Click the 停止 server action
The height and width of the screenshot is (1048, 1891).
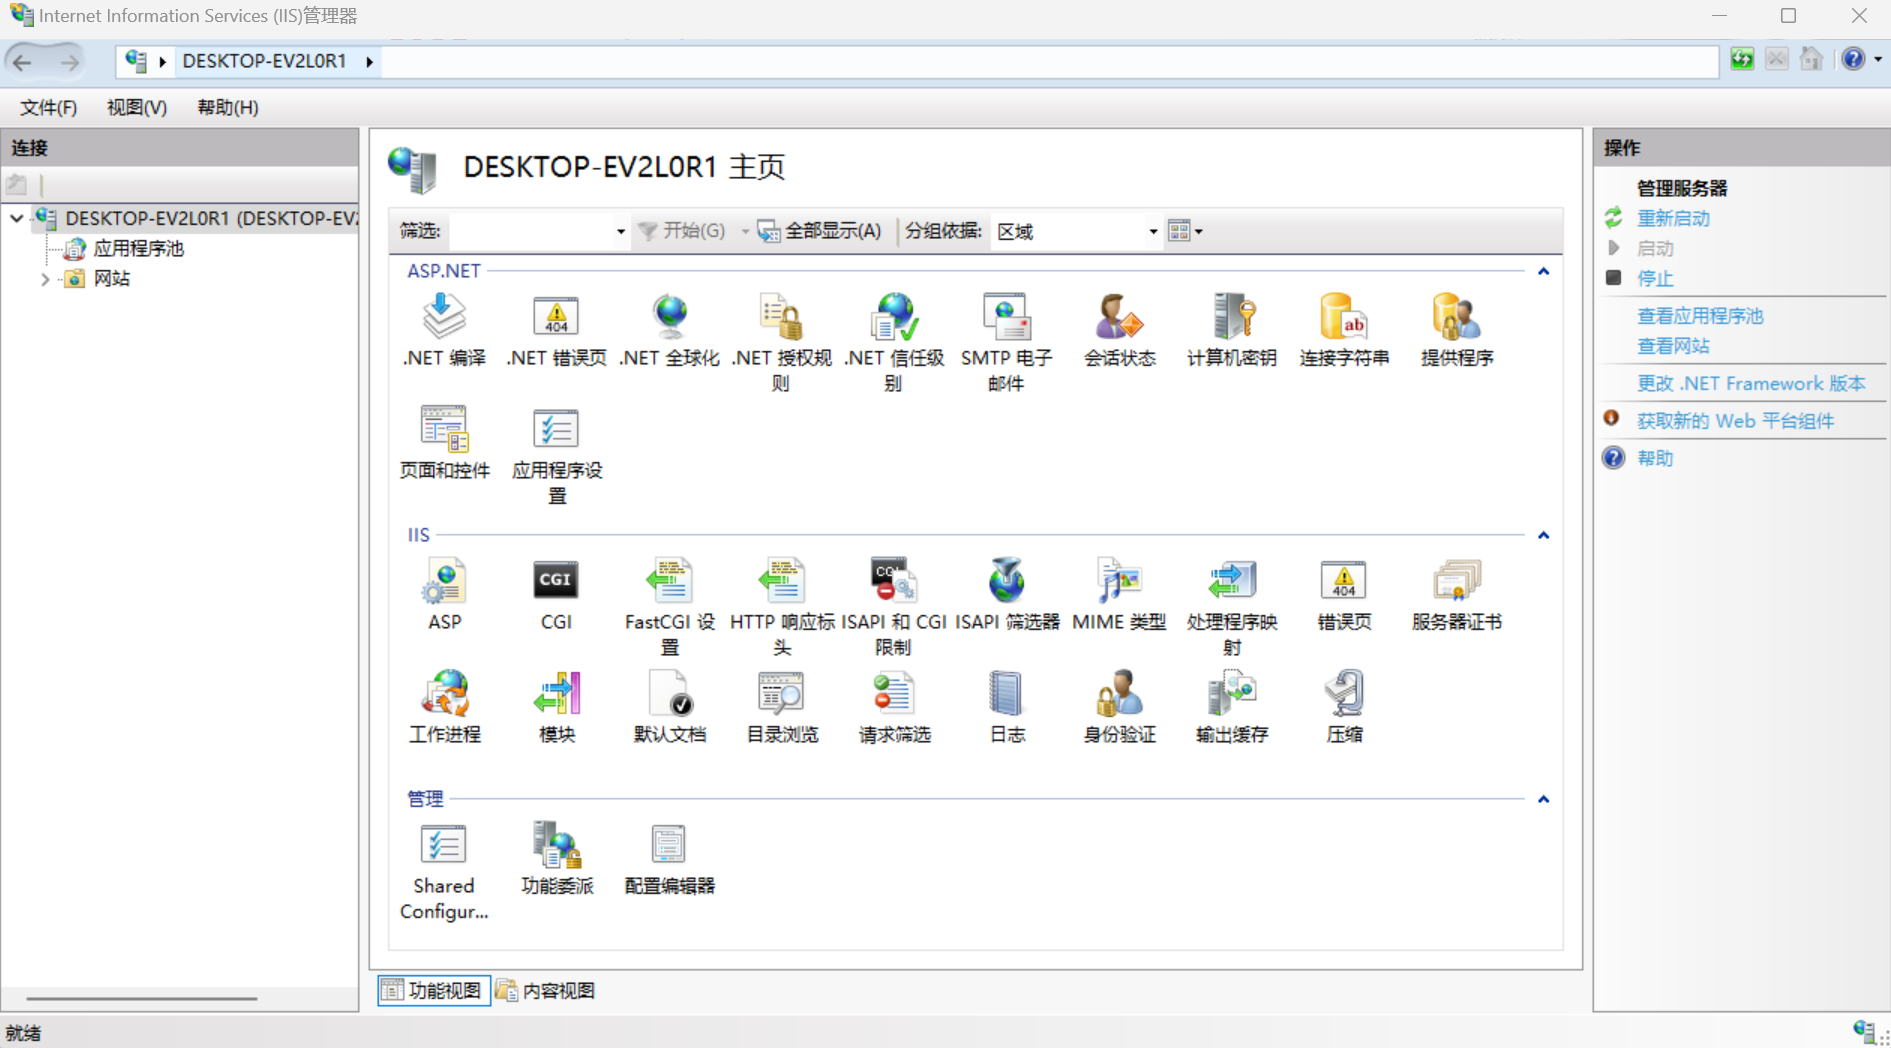pyautogui.click(x=1655, y=279)
